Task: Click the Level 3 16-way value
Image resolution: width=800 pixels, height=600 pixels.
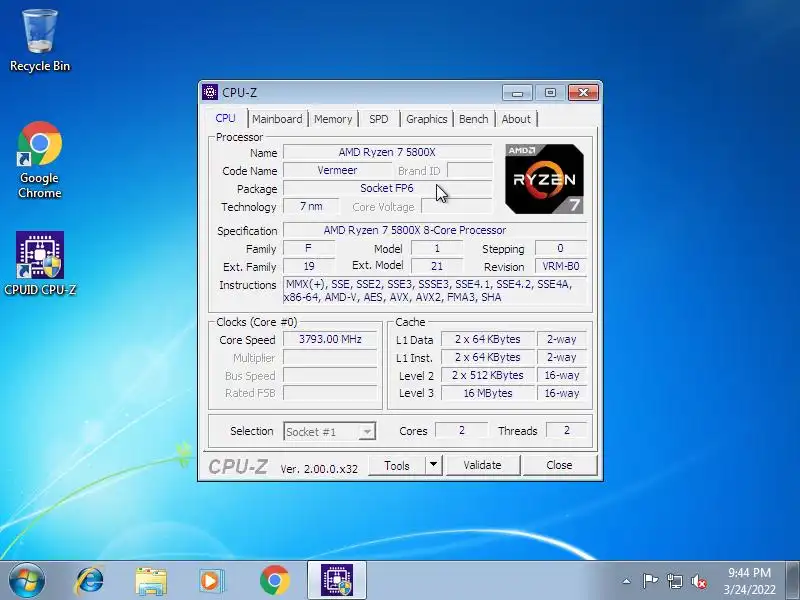Action: coord(562,393)
